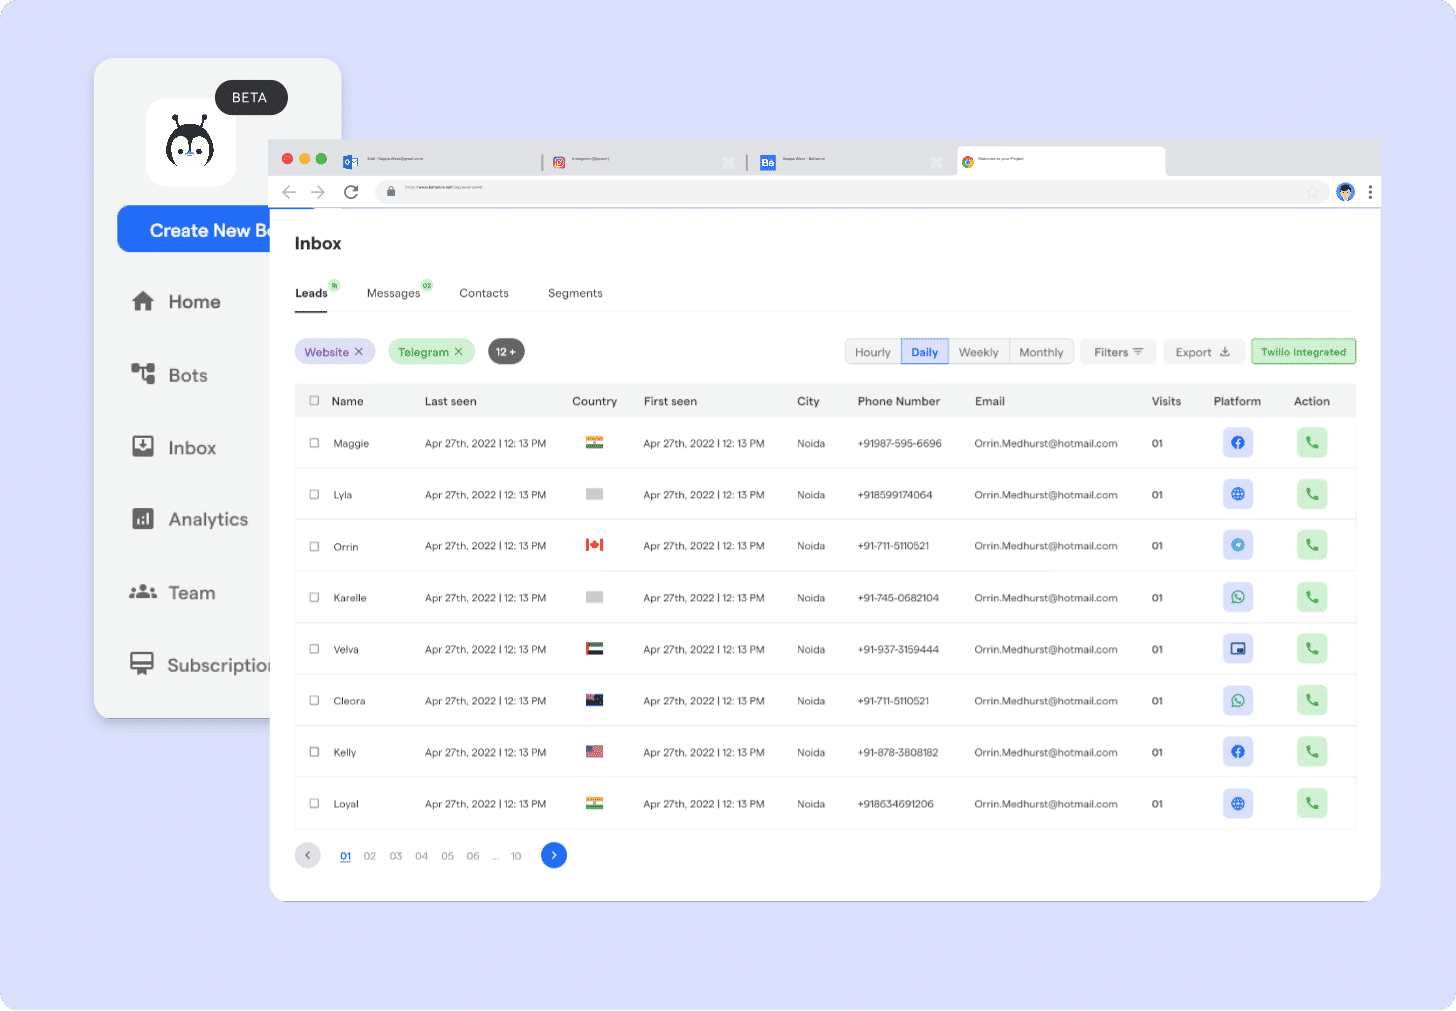Switch to the Segments tab
The image size is (1456, 1011).
click(x=575, y=293)
